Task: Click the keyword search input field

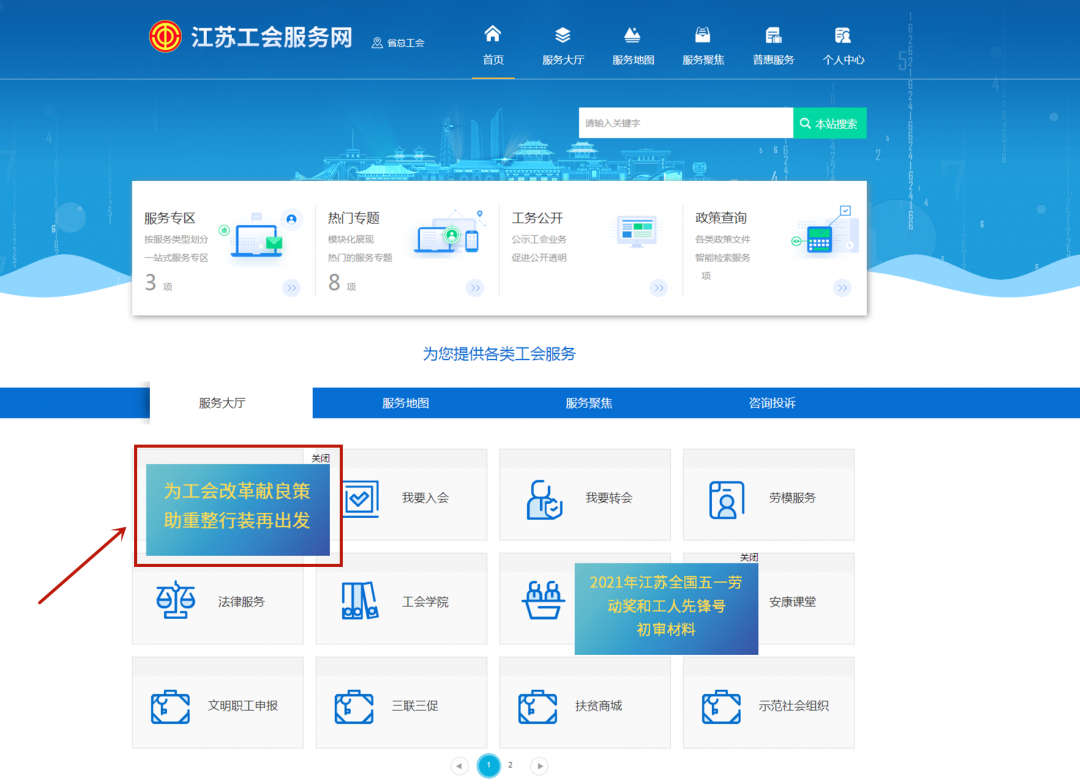Action: point(685,124)
